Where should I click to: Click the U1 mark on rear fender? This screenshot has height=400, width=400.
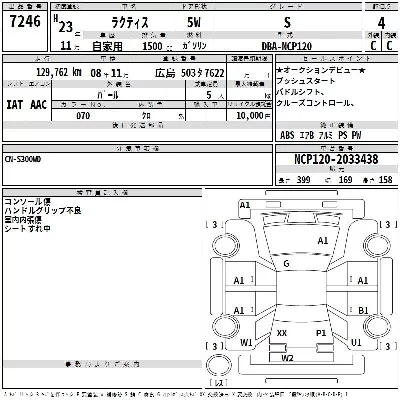(x=356, y=342)
